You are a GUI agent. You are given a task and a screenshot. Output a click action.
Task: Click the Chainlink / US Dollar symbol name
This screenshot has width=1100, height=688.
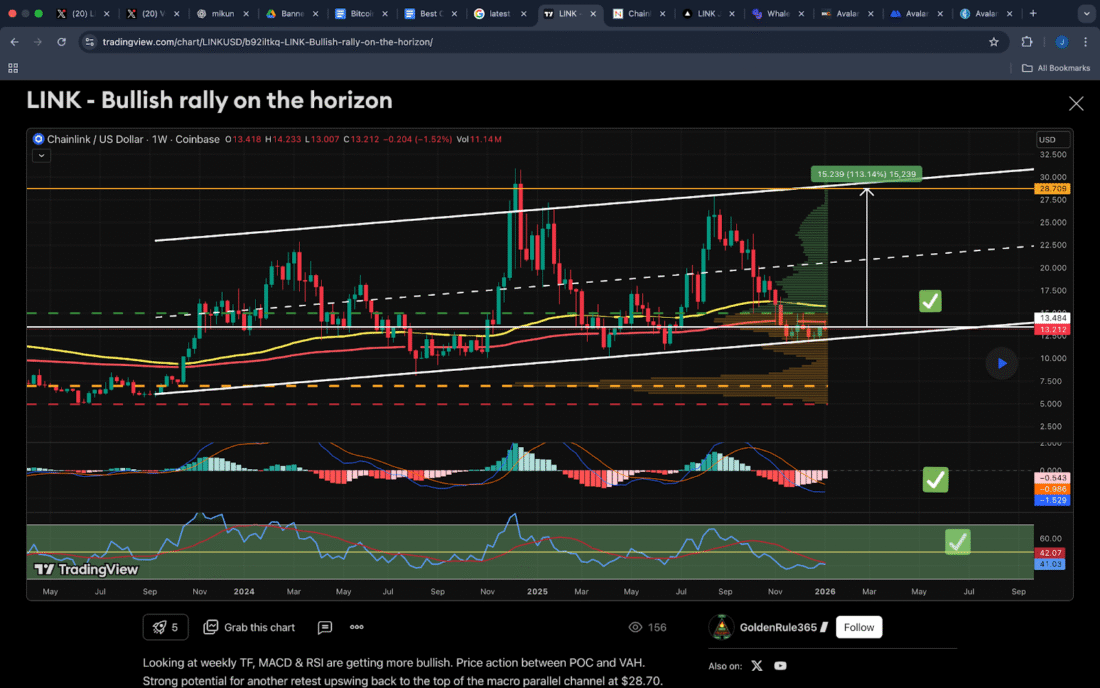click(x=95, y=139)
